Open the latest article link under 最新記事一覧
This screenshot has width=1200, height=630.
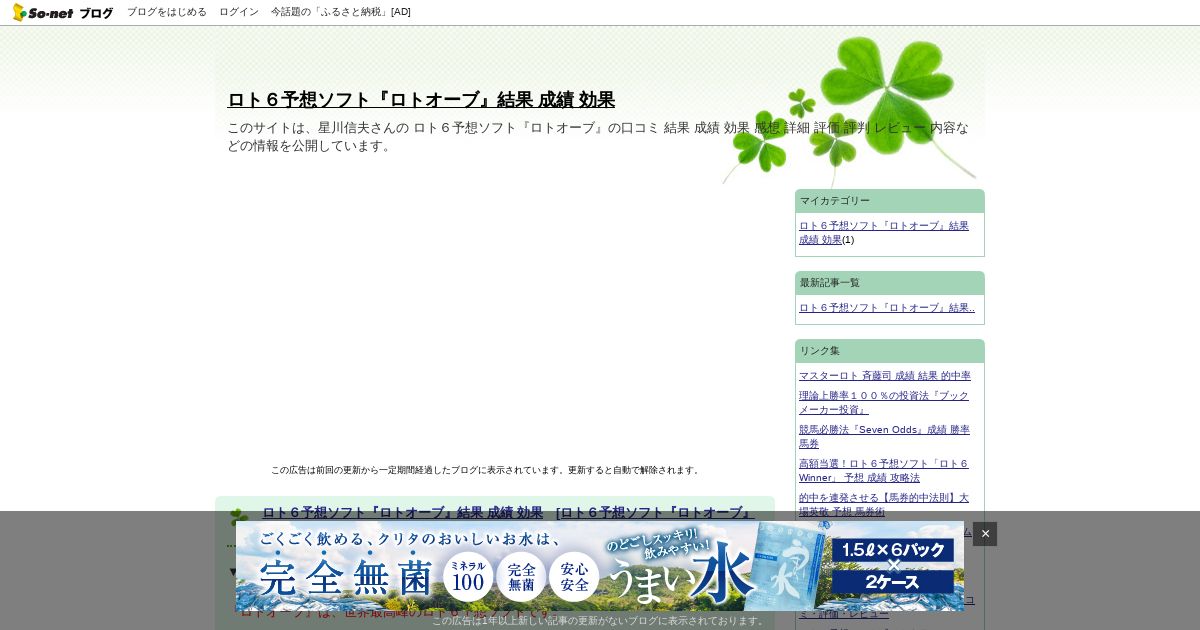click(887, 308)
